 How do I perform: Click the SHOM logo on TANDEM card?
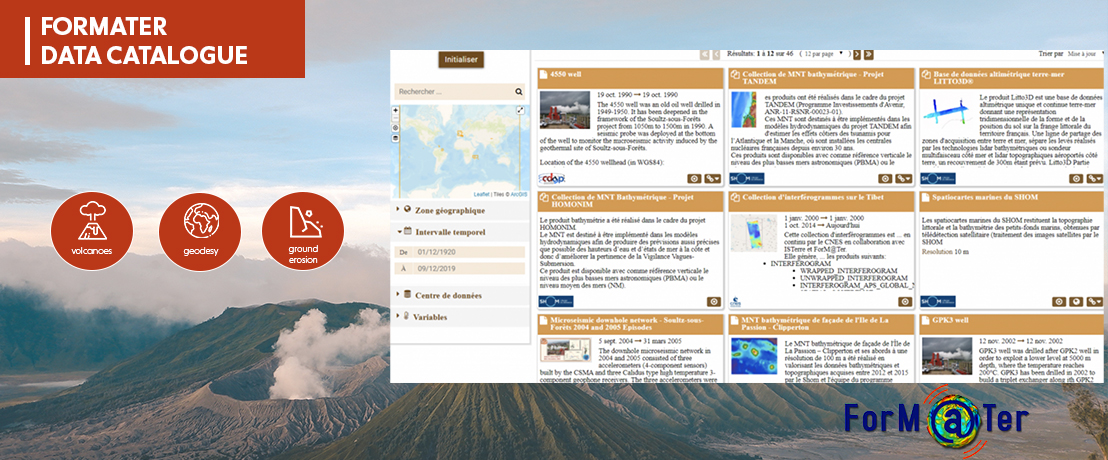pos(747,179)
